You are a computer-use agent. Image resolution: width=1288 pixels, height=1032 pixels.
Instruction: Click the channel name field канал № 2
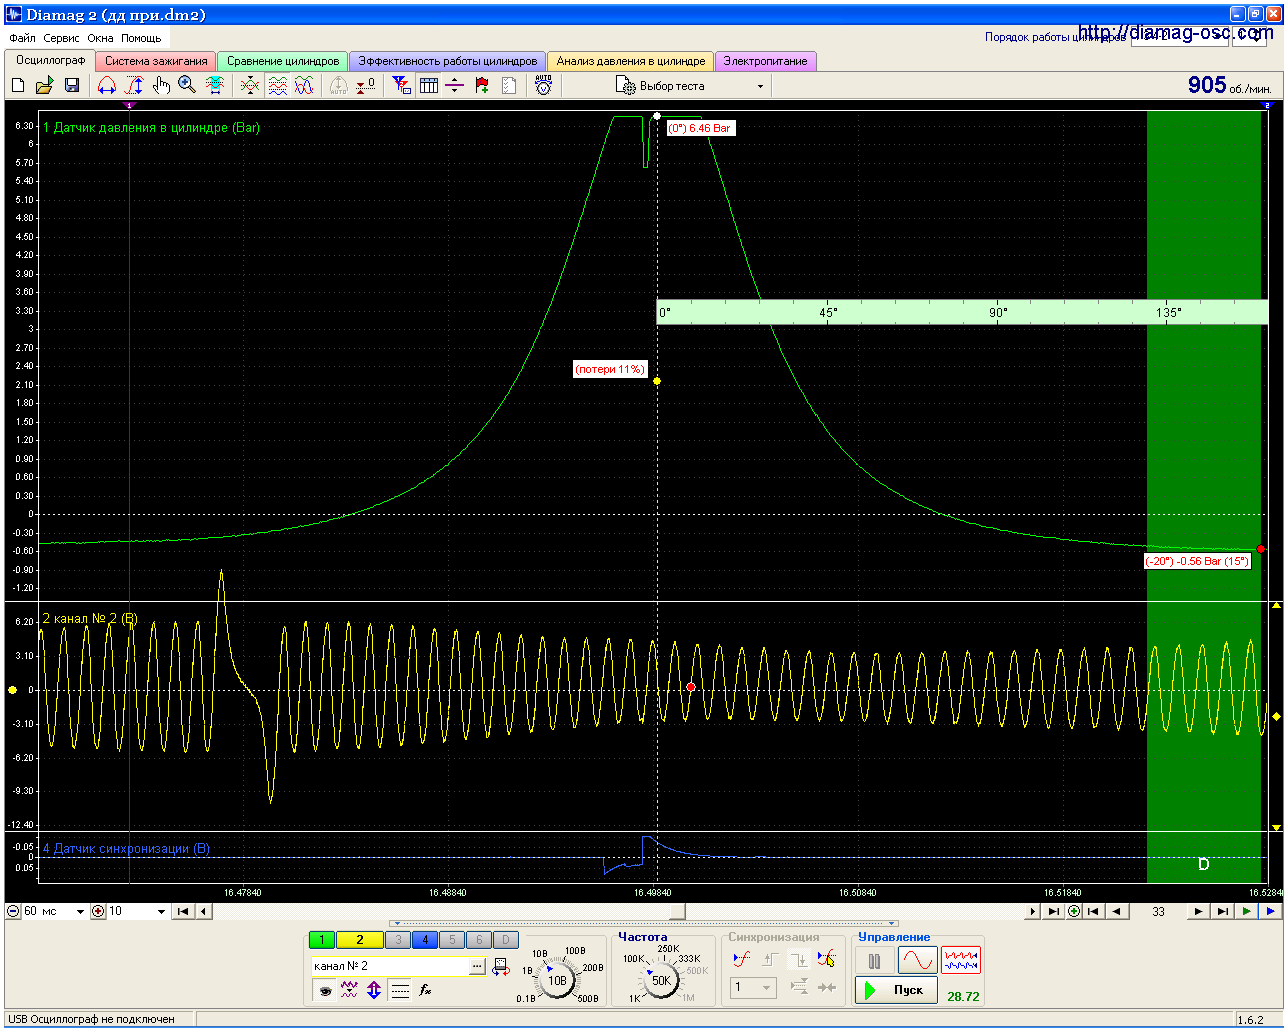coord(390,966)
